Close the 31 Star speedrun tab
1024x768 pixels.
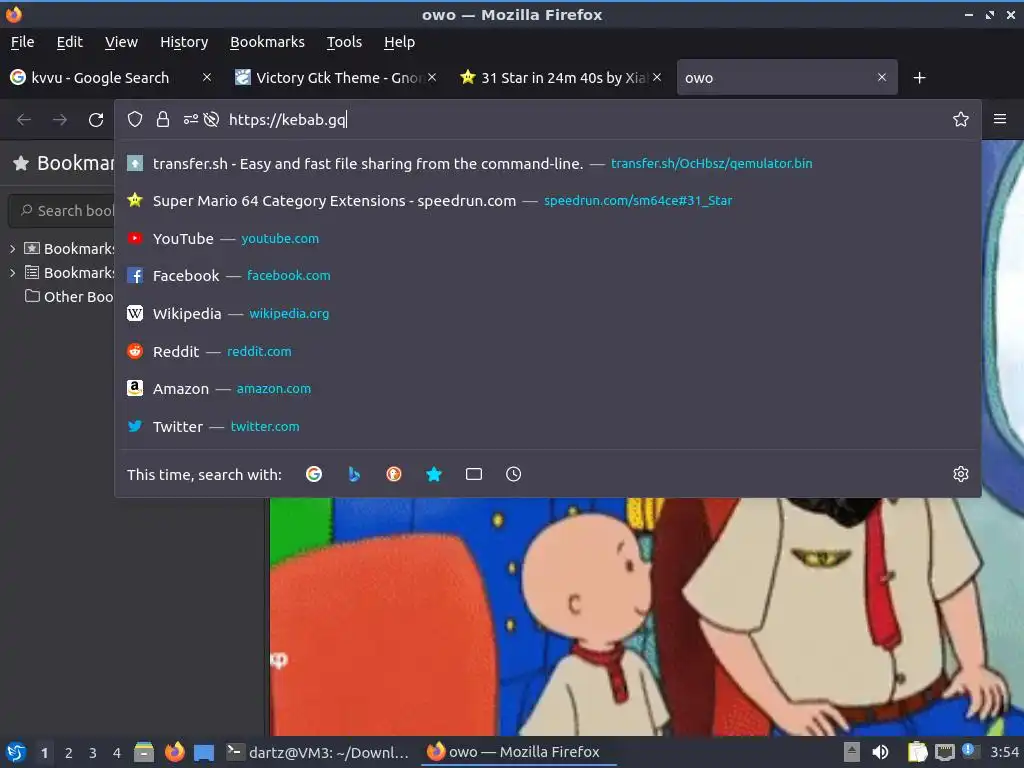point(657,77)
